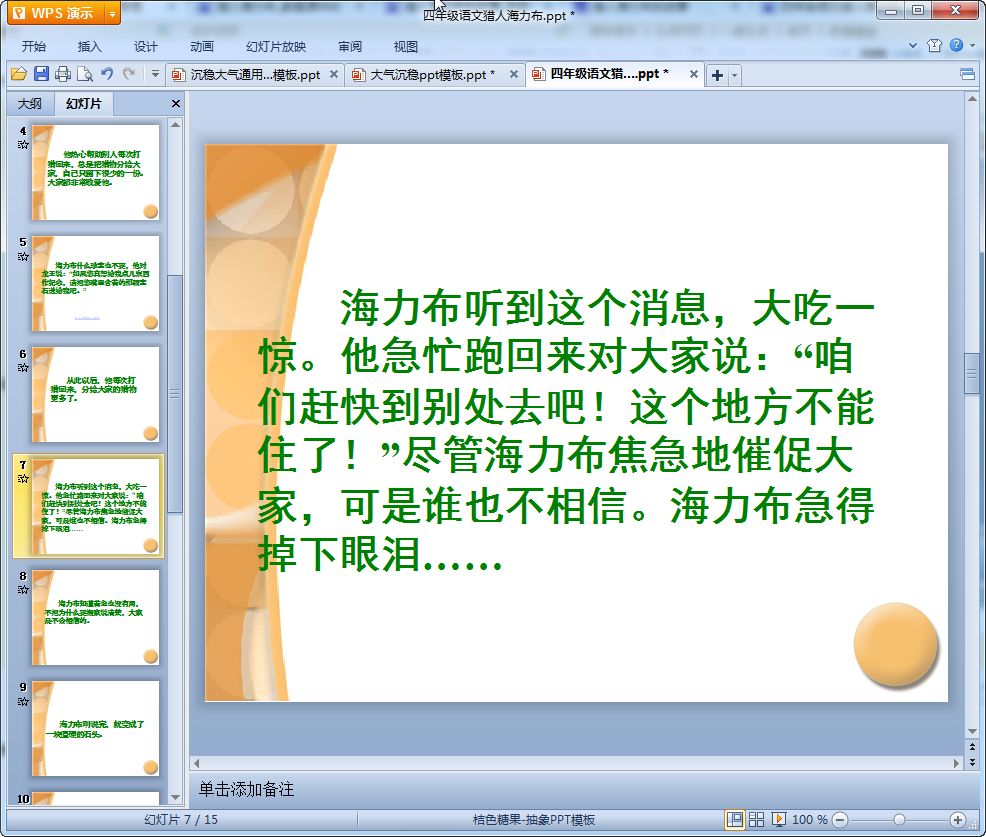Click the main slide vertical scrollbar thumb

[972, 374]
